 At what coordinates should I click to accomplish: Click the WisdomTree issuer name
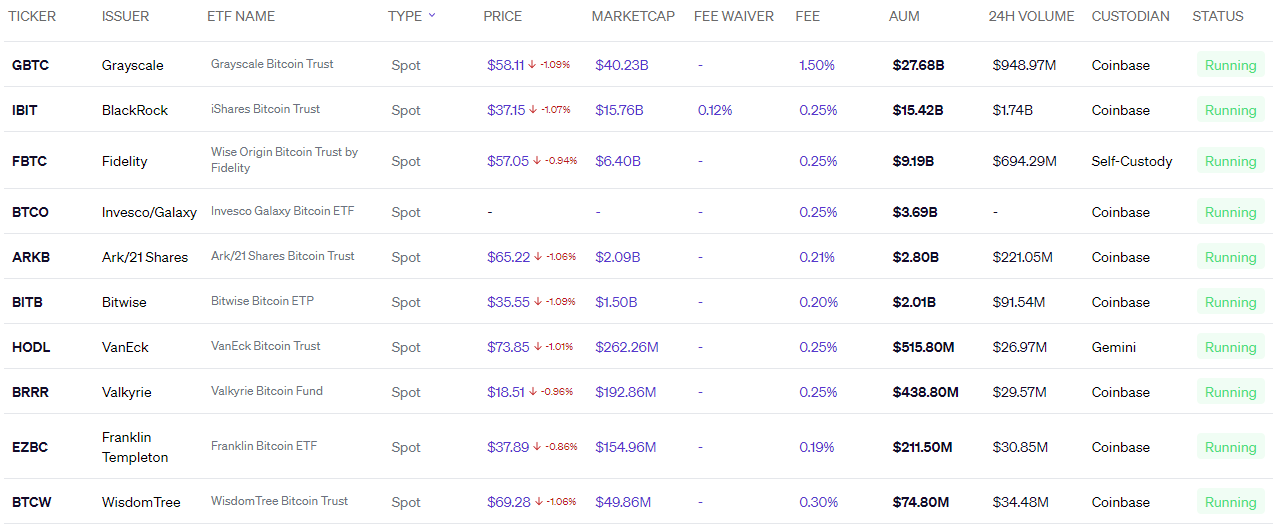point(141,502)
